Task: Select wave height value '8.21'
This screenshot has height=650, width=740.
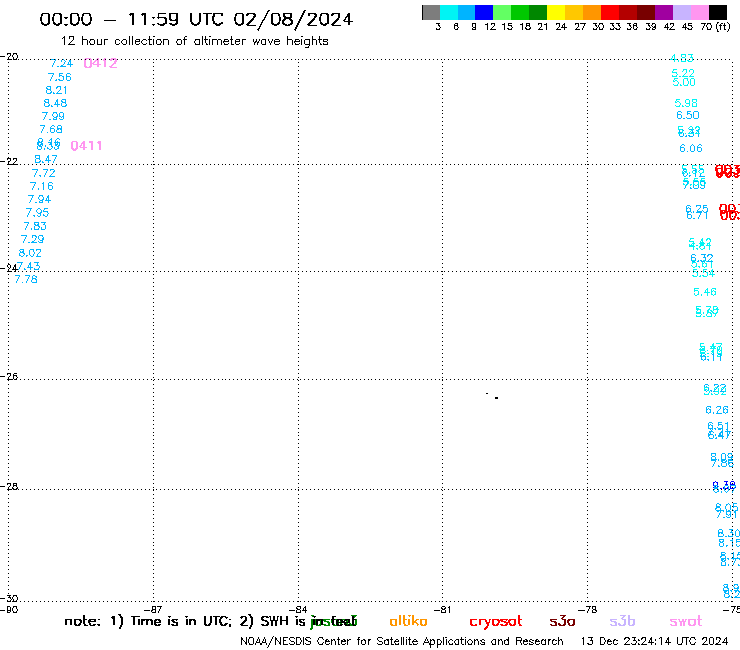Action: [x=57, y=90]
